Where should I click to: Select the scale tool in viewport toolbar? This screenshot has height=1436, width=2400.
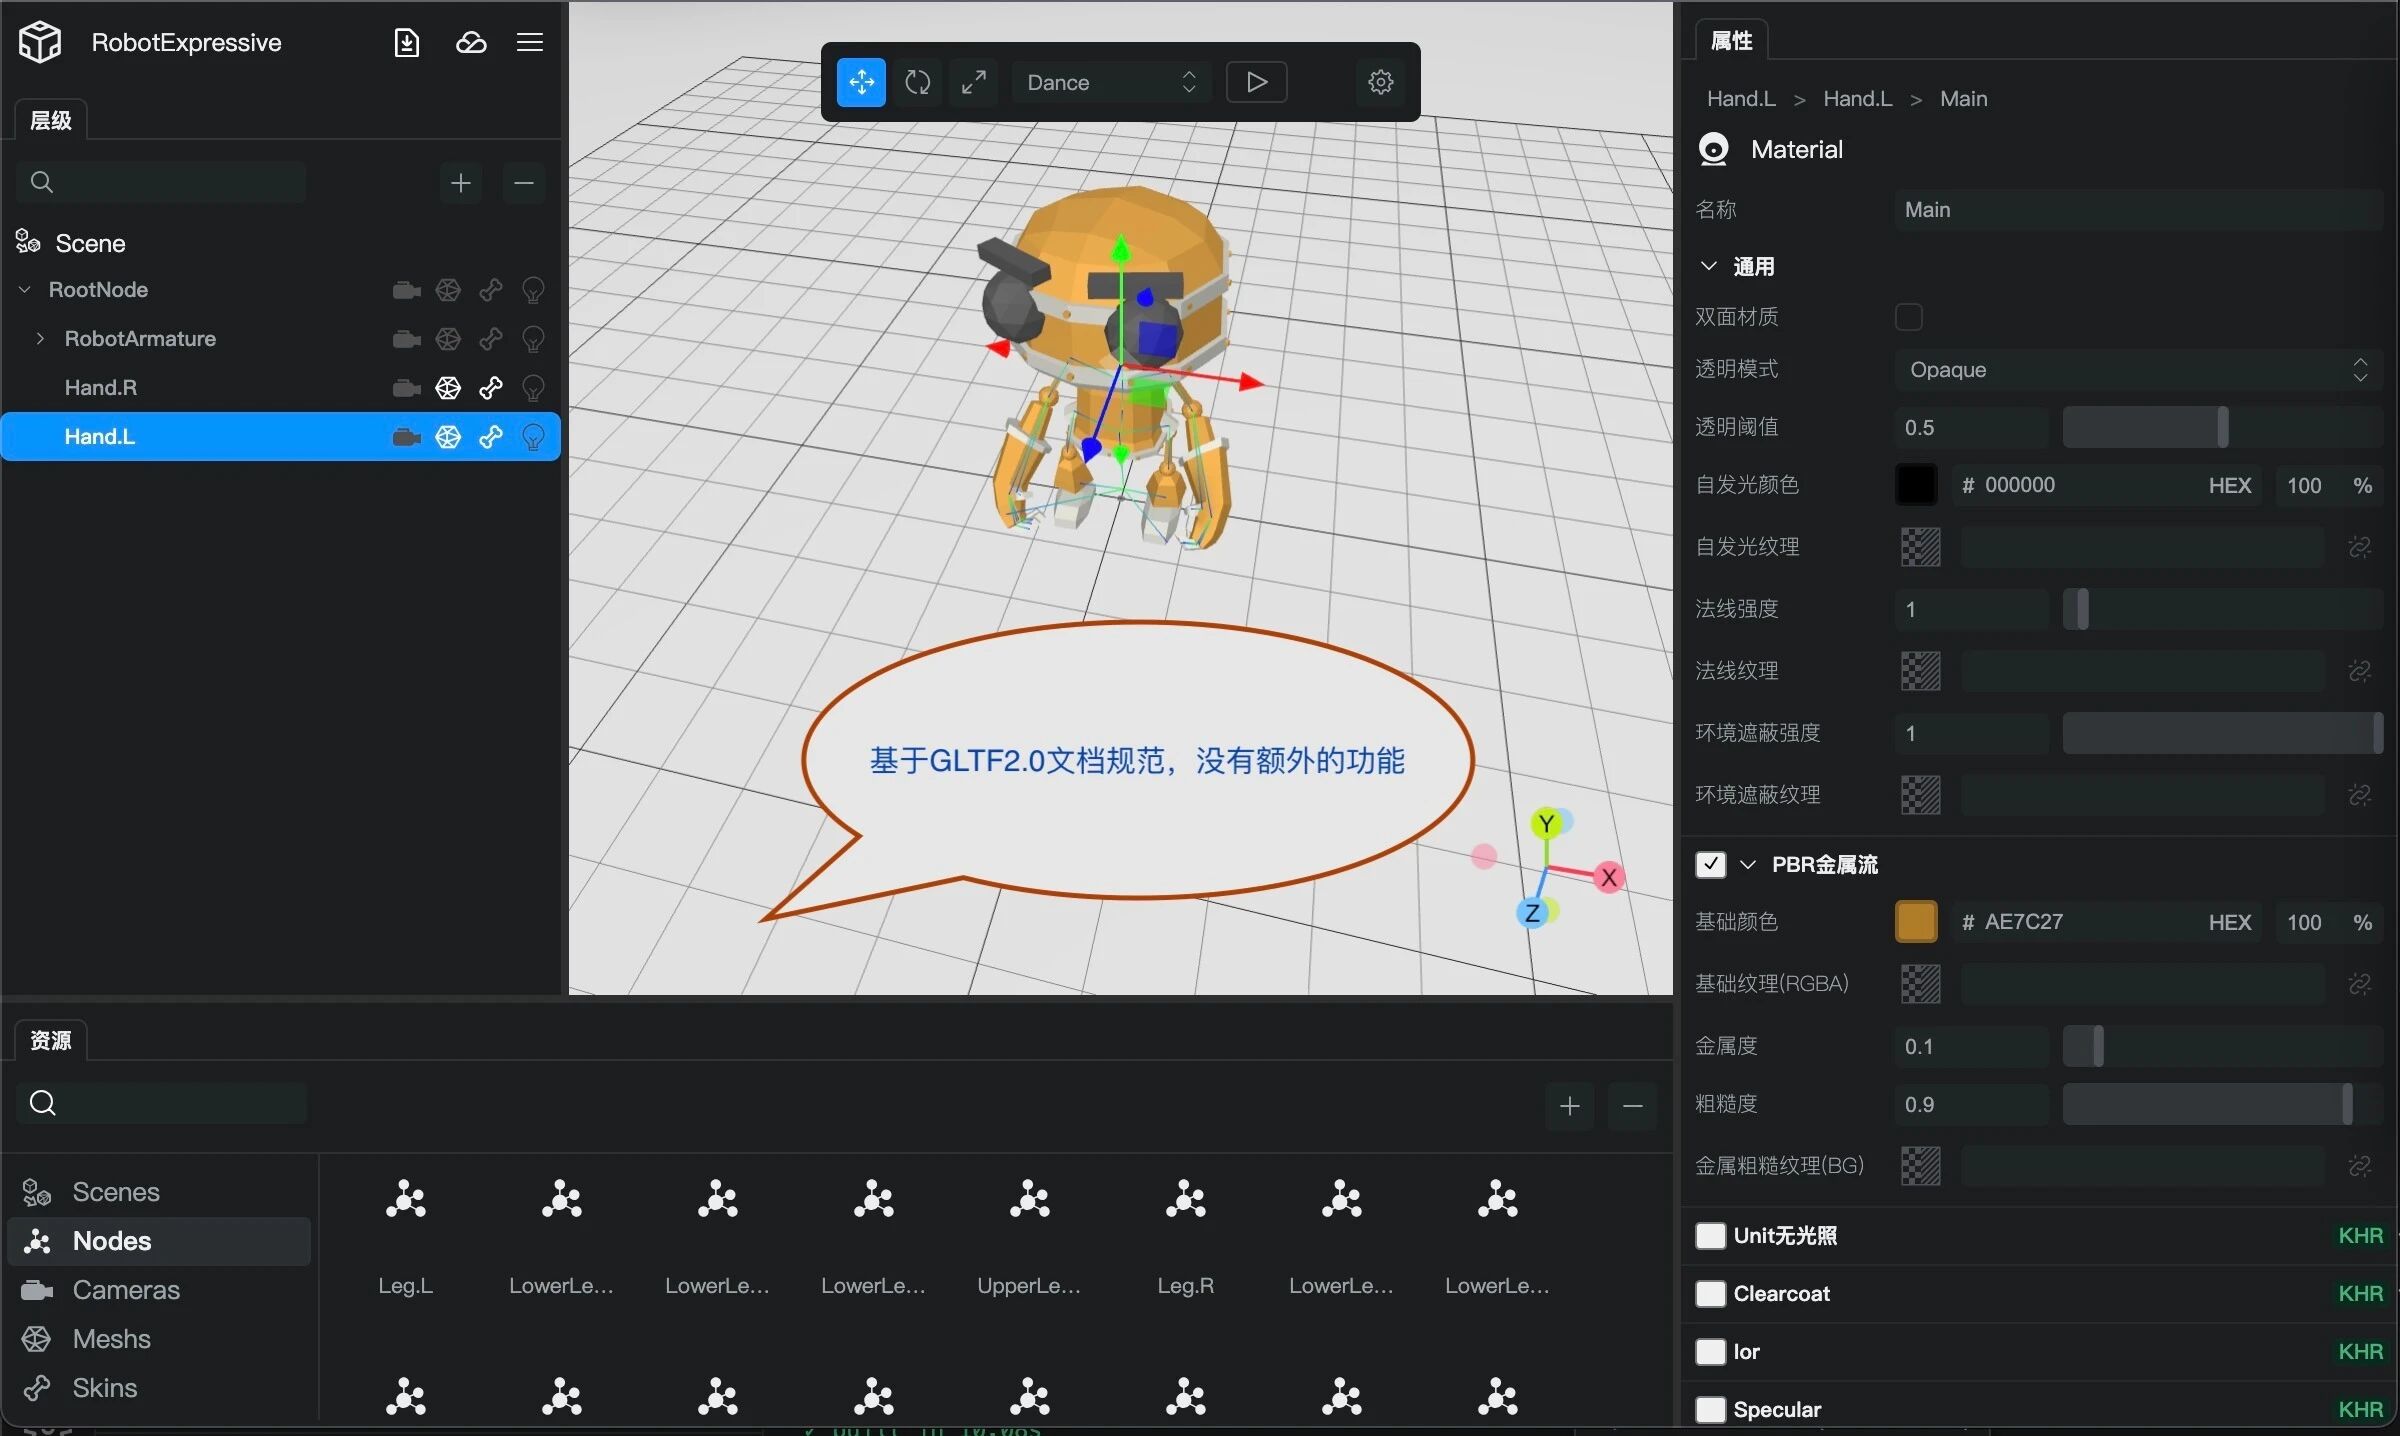tap(973, 82)
